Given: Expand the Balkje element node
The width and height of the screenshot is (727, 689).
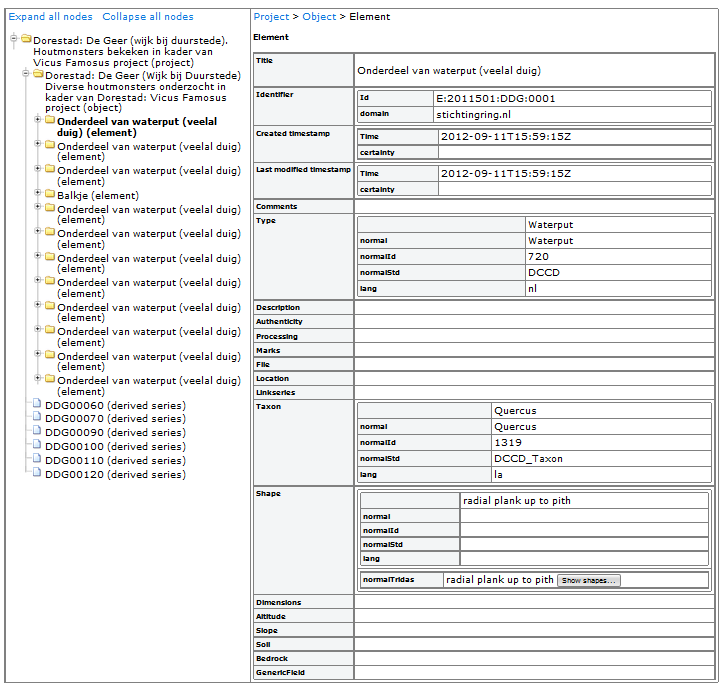Looking at the screenshot, I should click(38, 193).
